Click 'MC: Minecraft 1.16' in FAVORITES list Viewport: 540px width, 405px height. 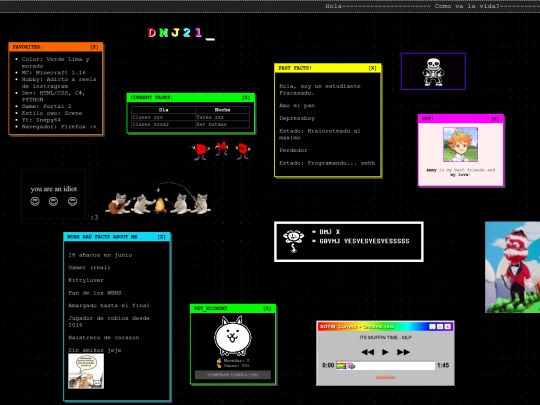(x=53, y=73)
